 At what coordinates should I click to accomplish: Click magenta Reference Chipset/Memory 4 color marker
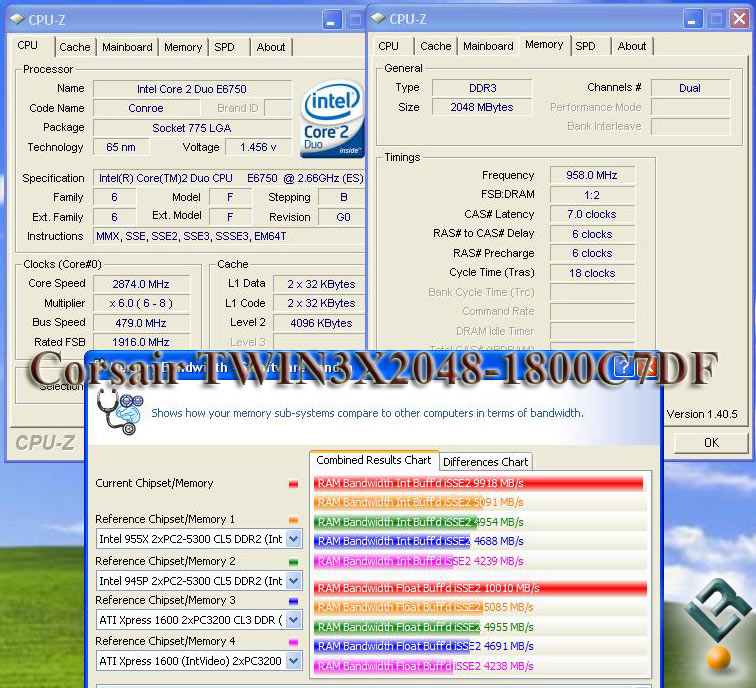pyautogui.click(x=293, y=642)
